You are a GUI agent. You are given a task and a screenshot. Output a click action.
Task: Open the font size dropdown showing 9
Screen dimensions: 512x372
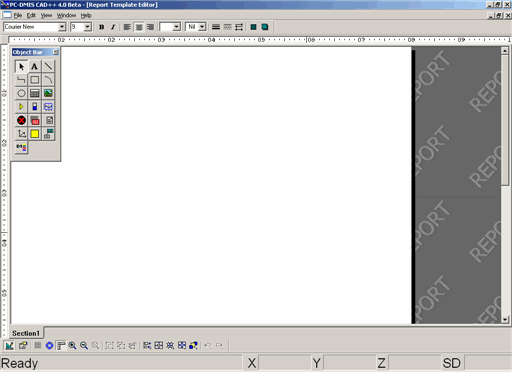88,27
